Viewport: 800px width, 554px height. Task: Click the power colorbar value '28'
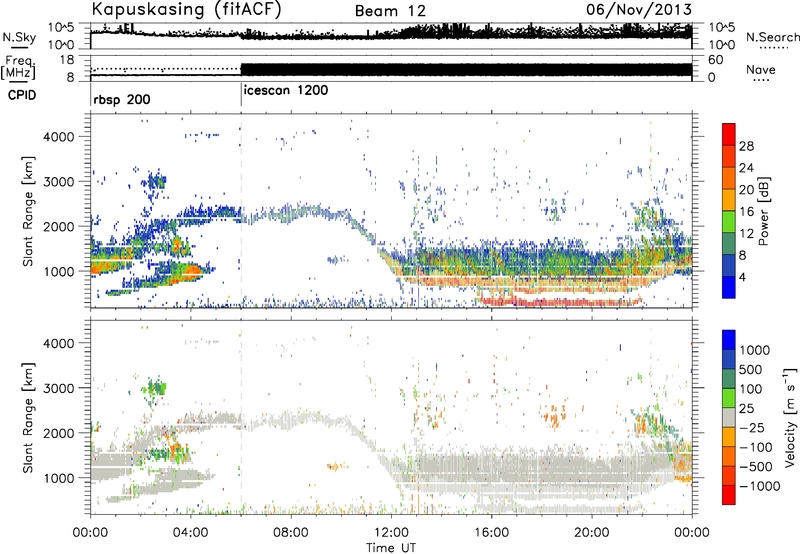pyautogui.click(x=746, y=146)
